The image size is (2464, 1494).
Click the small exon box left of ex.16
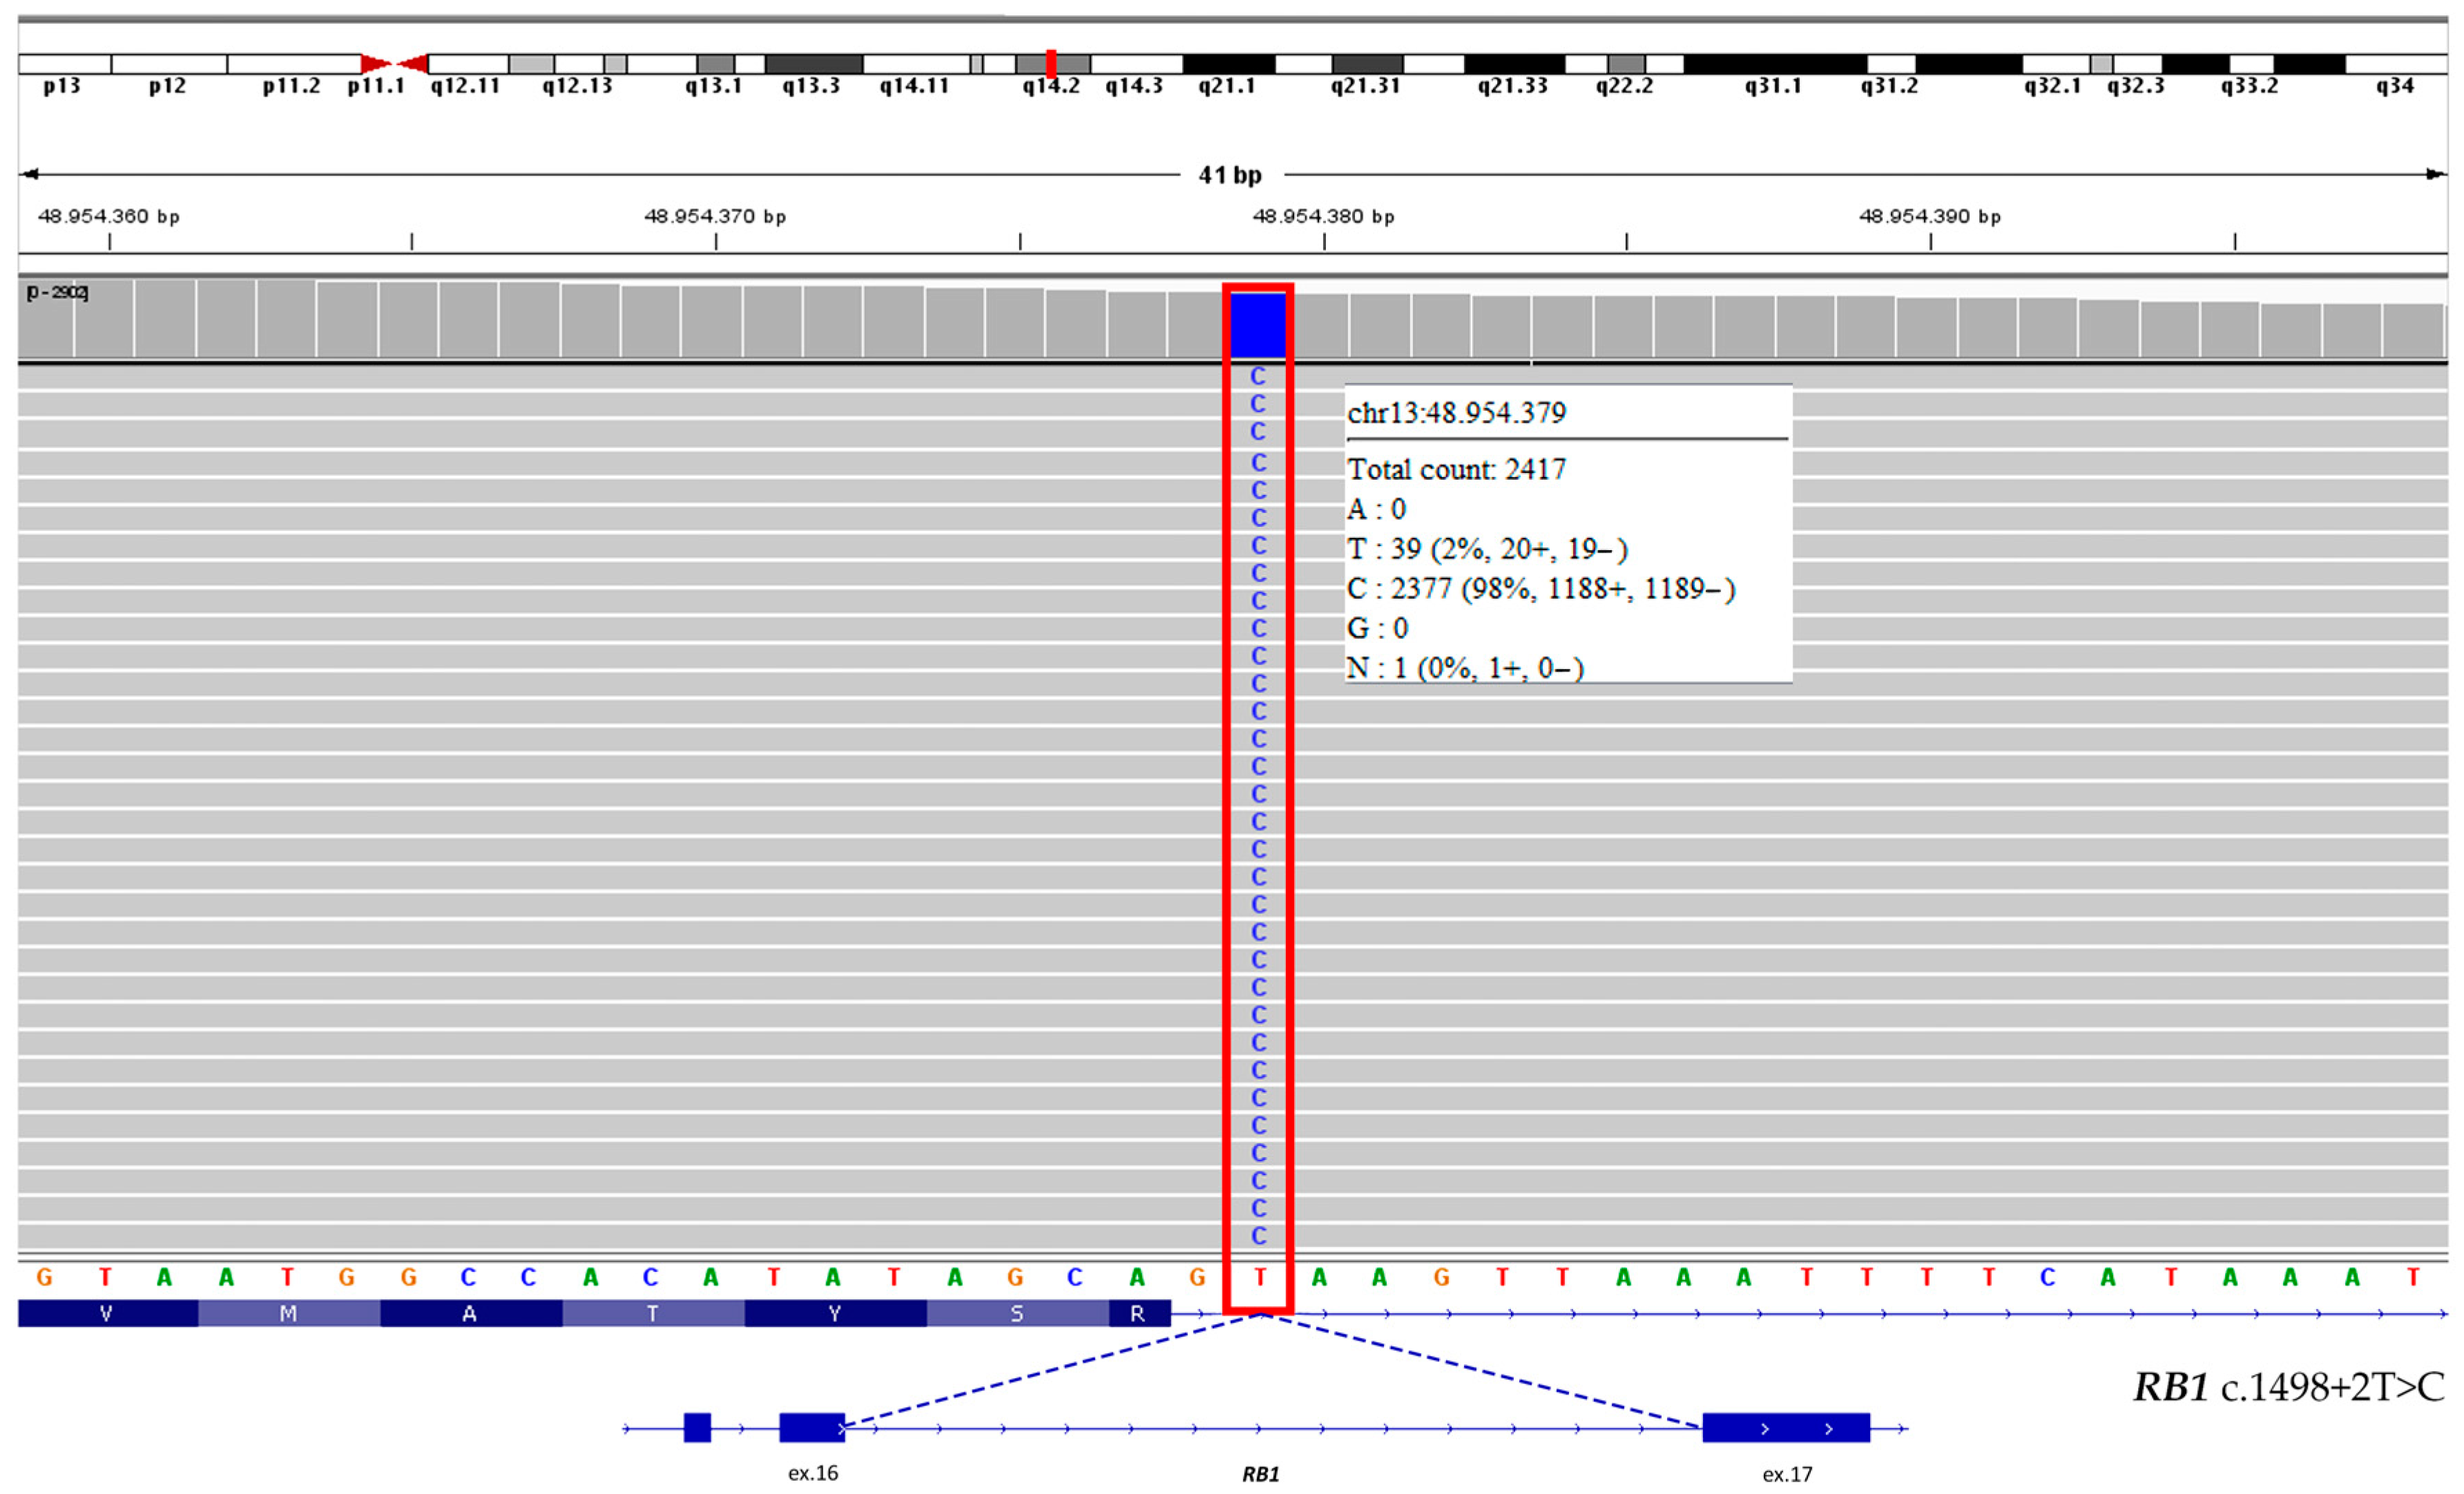click(697, 1427)
